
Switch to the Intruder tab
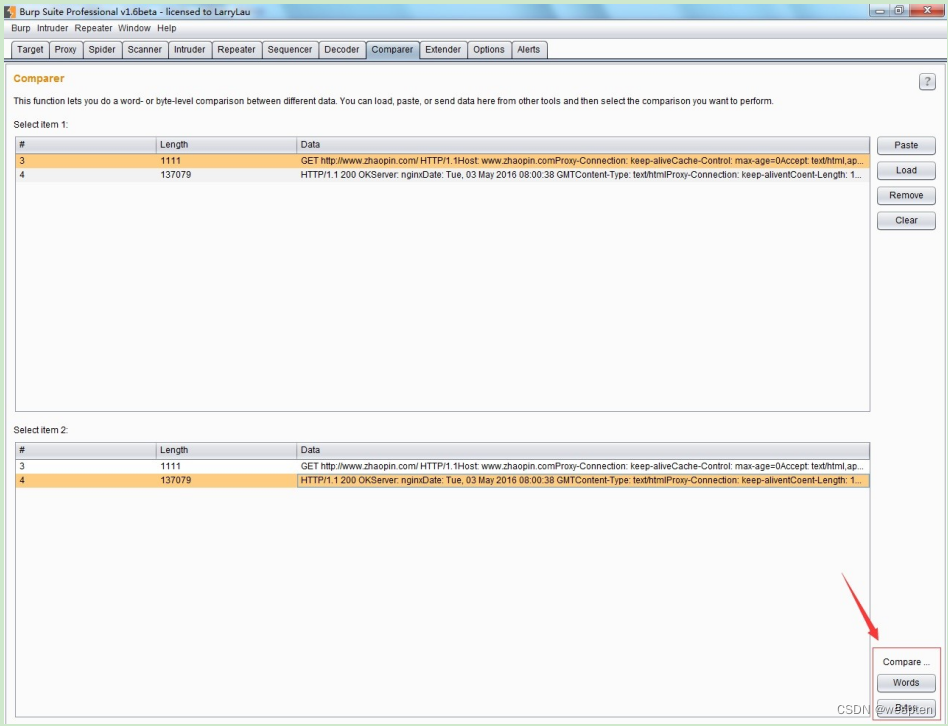[190, 50]
